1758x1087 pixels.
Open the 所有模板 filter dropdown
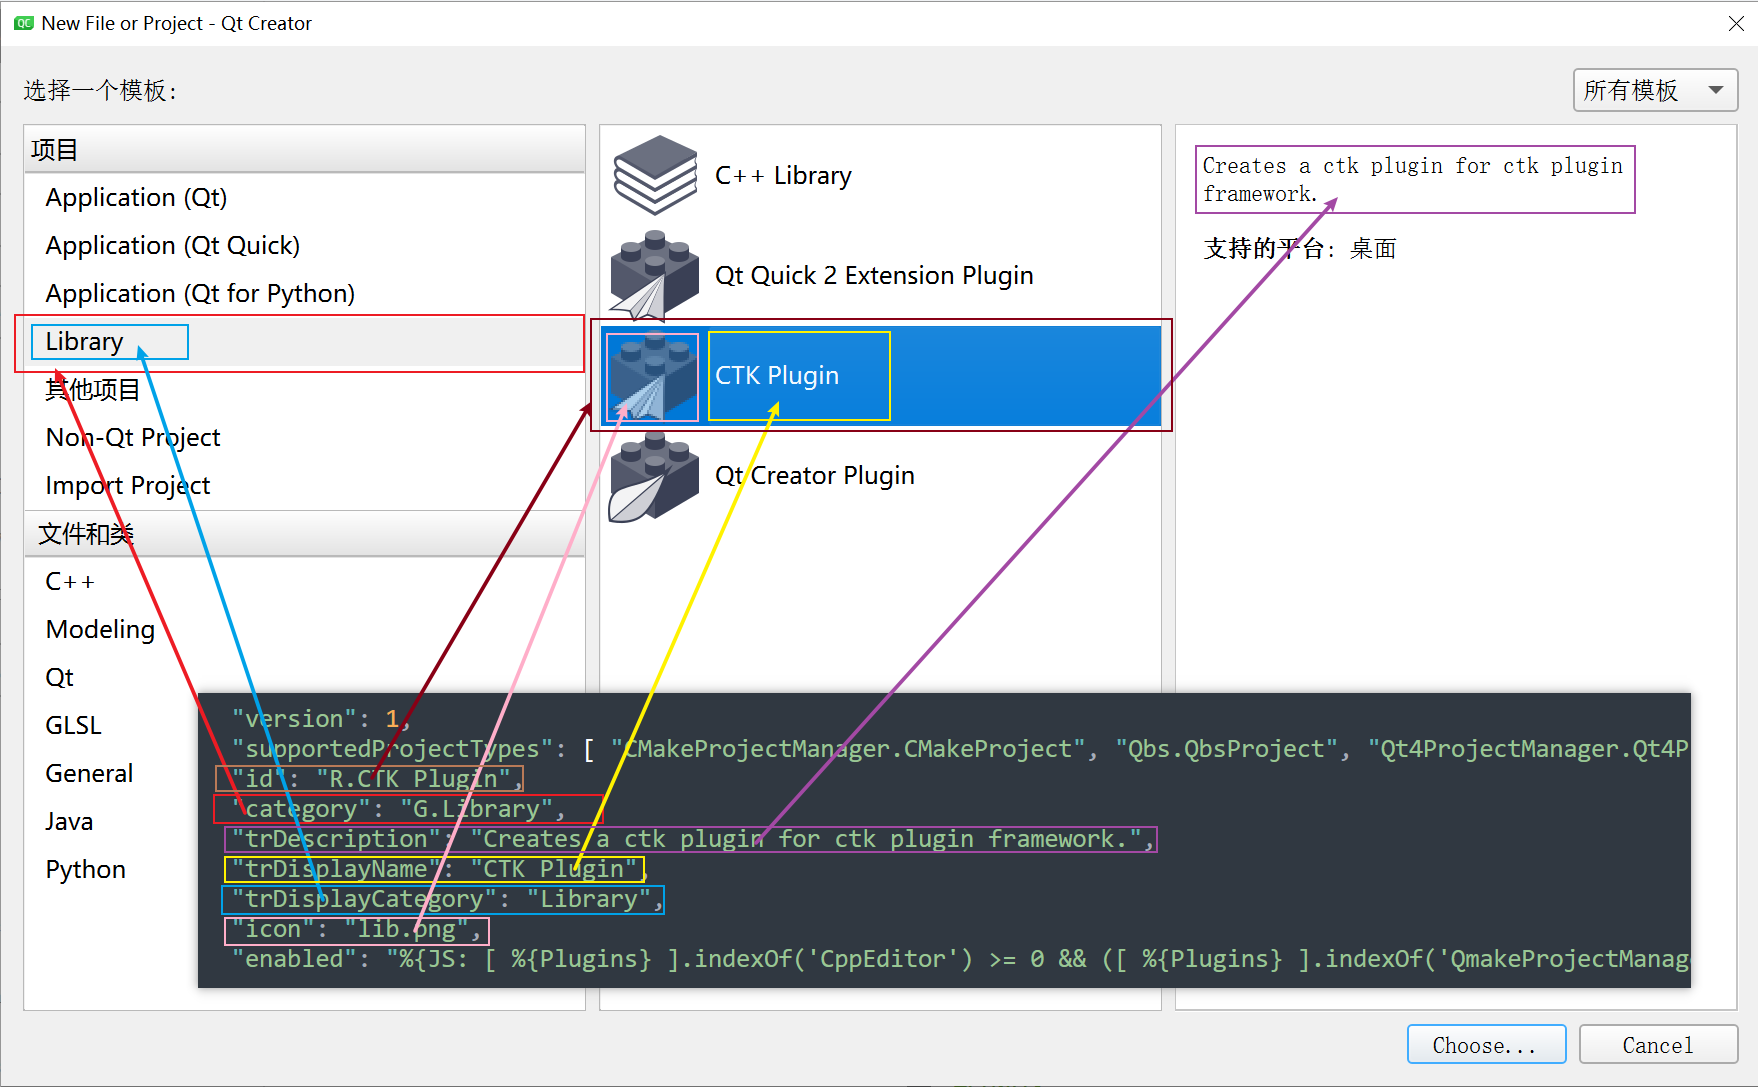[1654, 90]
